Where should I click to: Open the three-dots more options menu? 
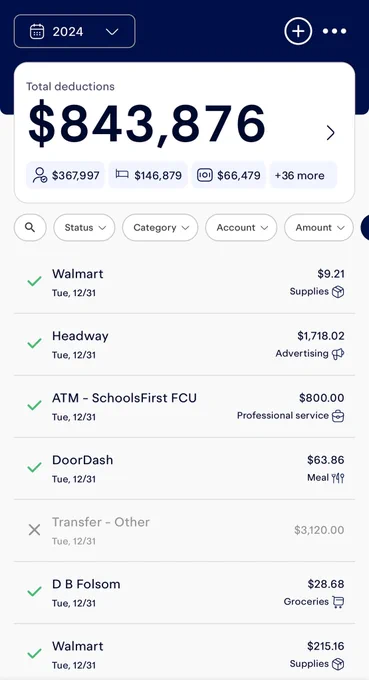tap(334, 31)
